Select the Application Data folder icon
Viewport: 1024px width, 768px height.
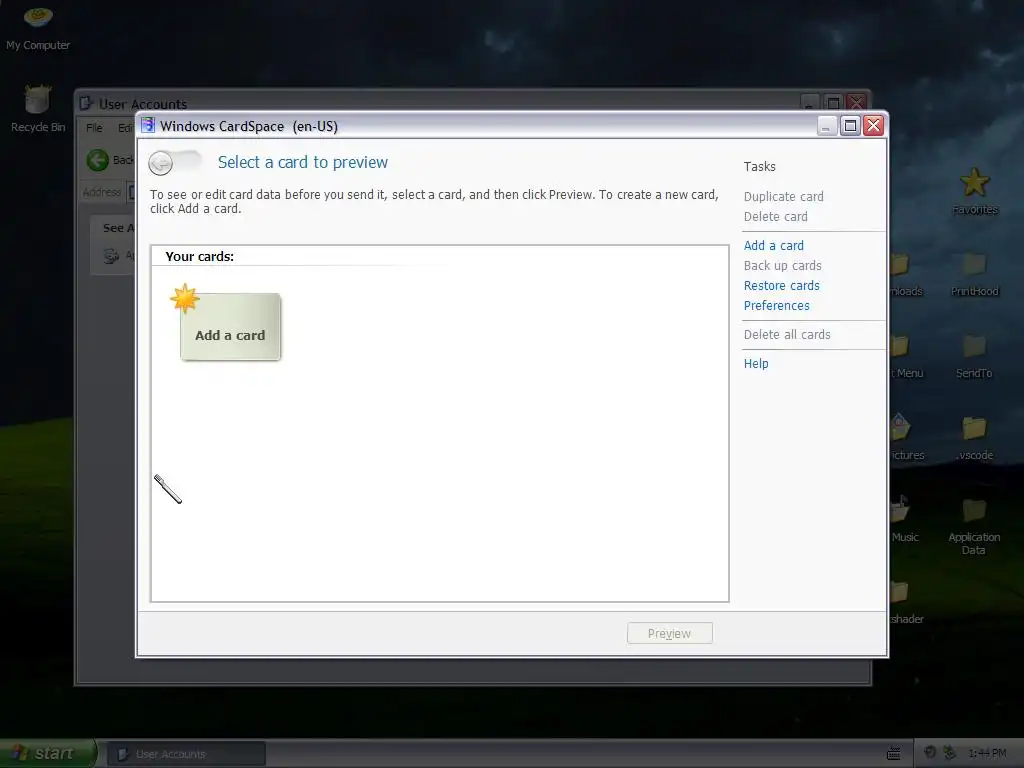coord(974,526)
